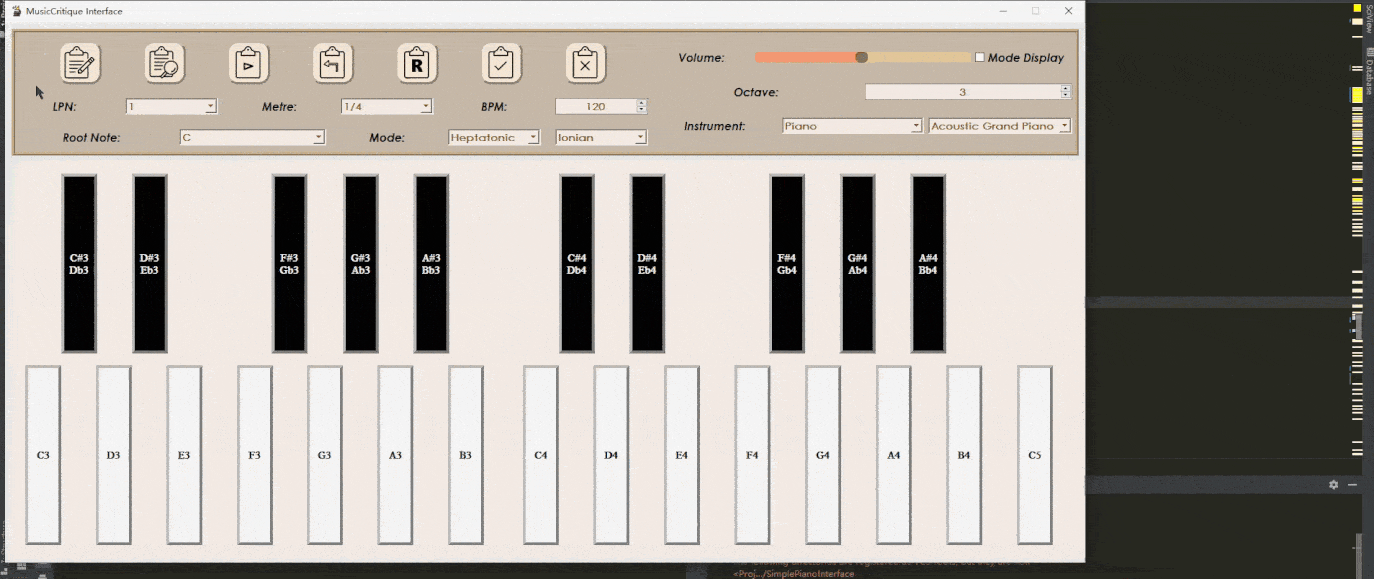Viewport: 1374px width, 579px height.
Task: Play the G#4/Ab4 black key
Action: tap(858, 264)
